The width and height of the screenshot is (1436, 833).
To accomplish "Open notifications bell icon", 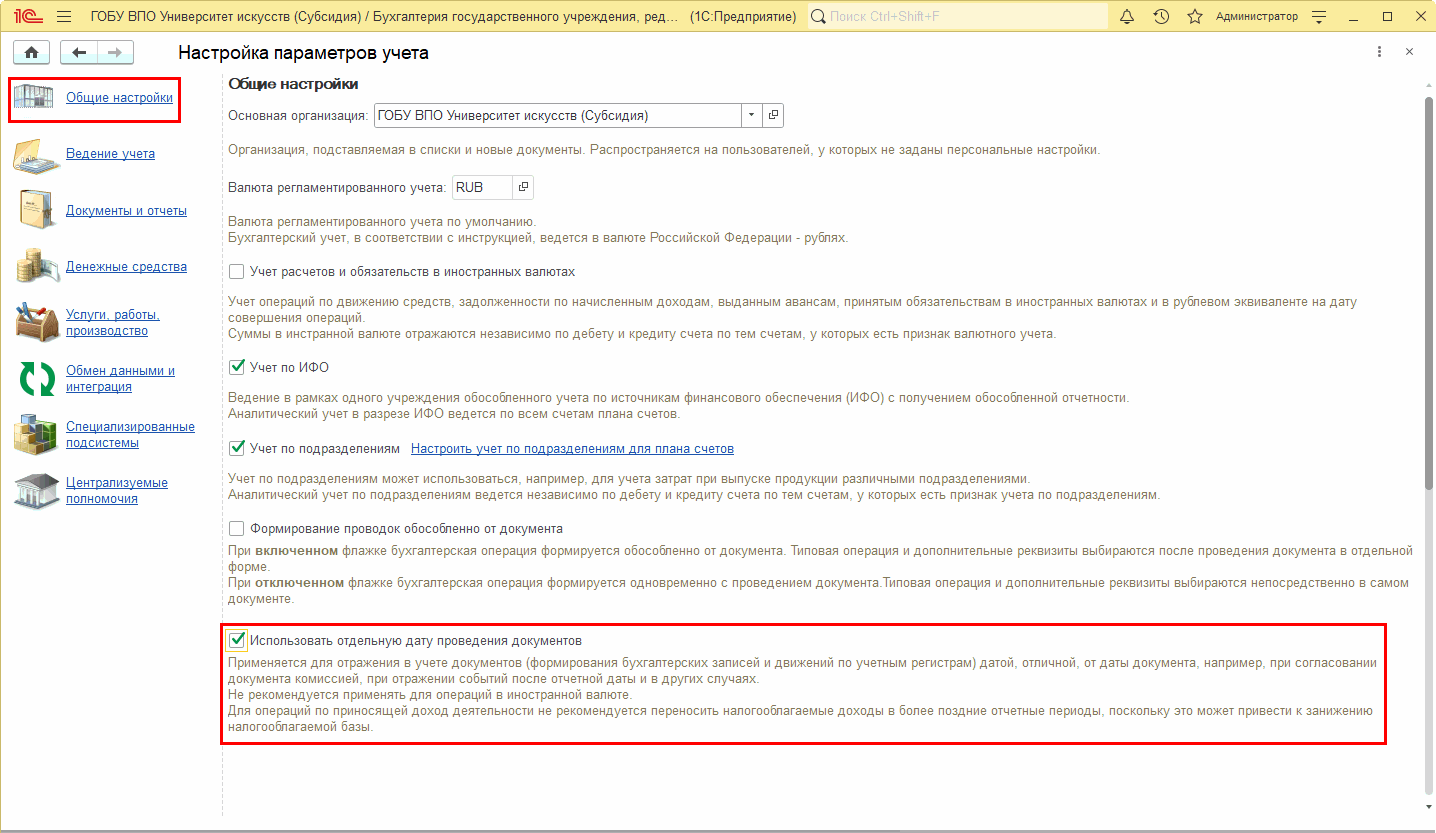I will (1127, 17).
